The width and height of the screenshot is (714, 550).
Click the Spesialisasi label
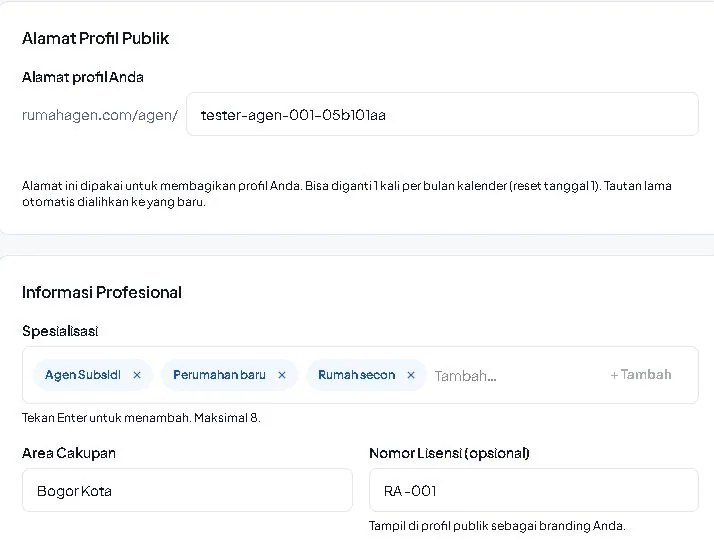(60, 331)
